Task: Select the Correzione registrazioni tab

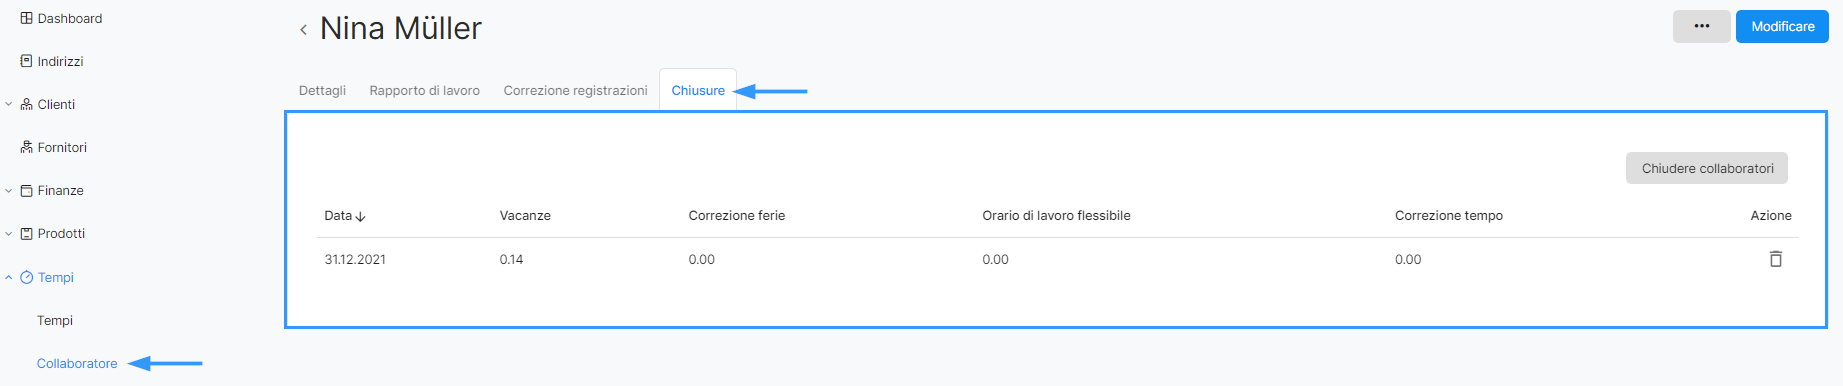Action: pos(576,90)
